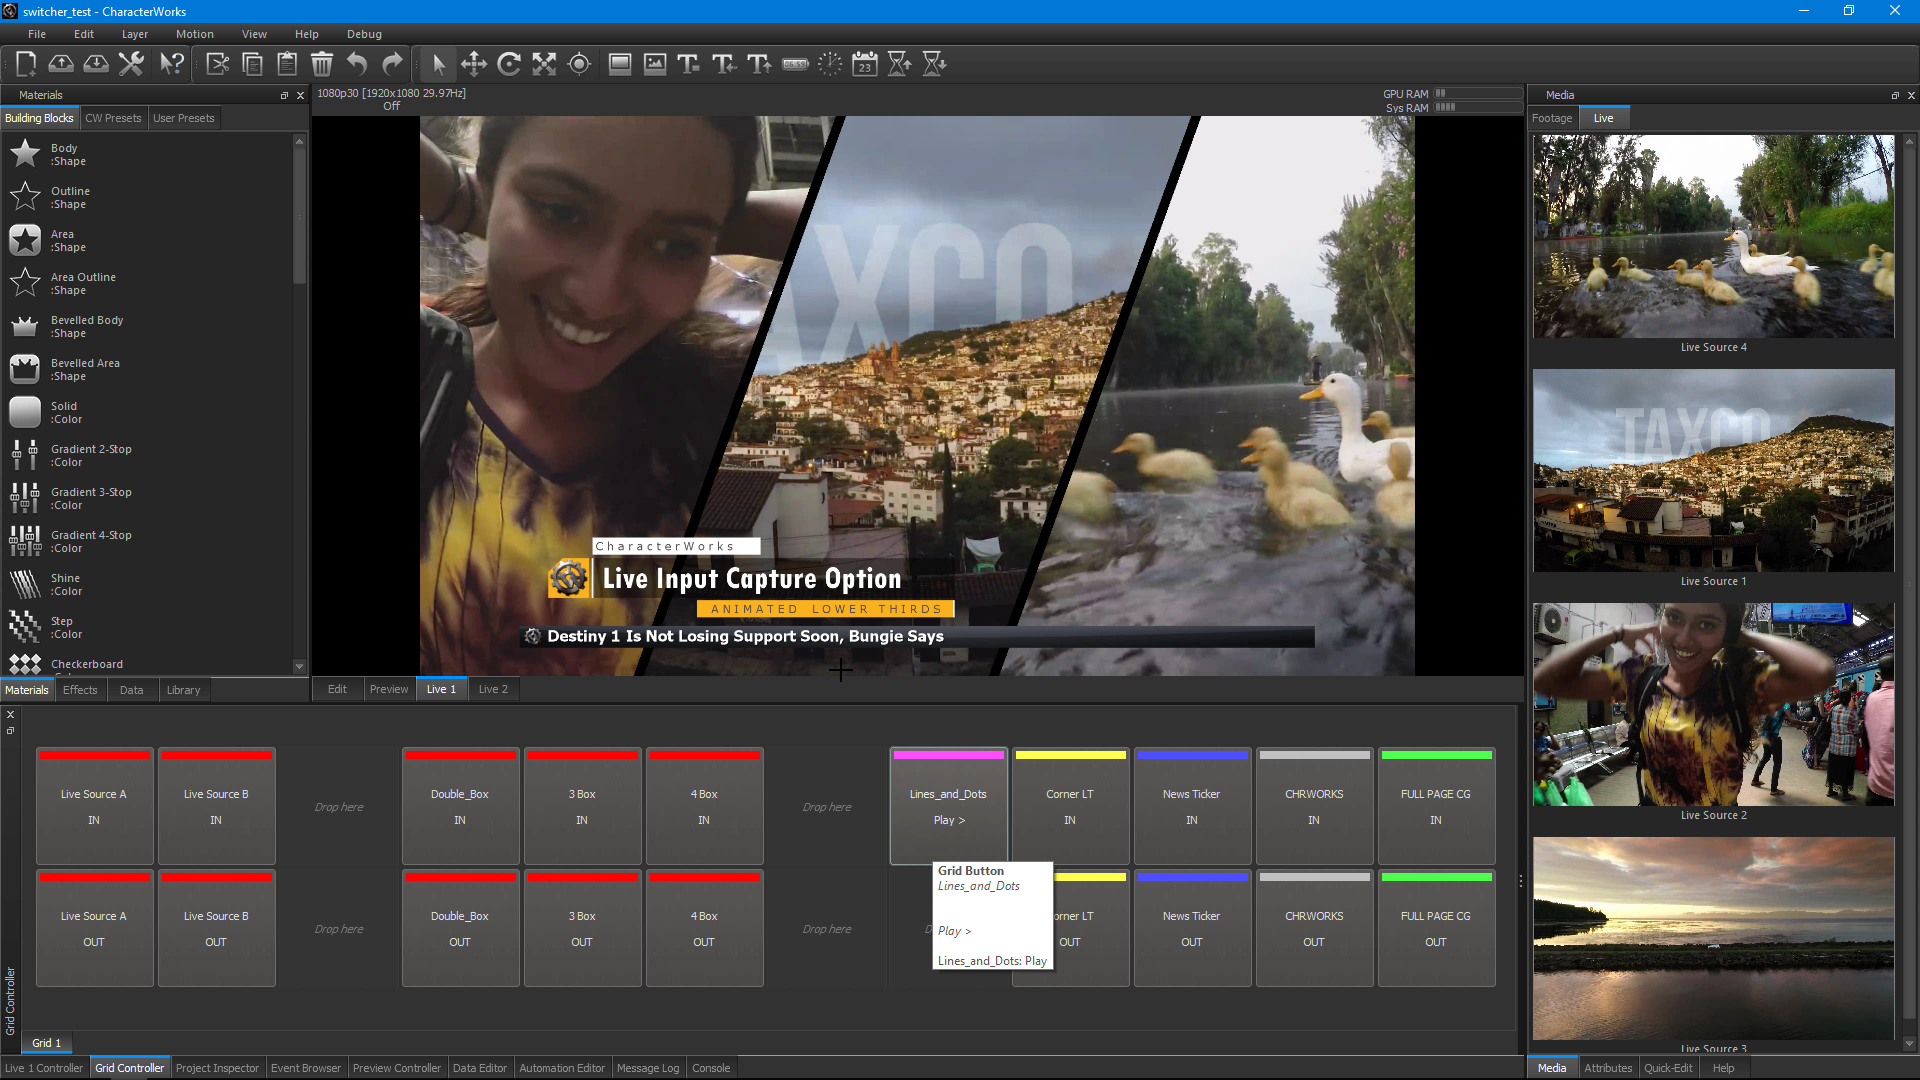Click the Delete trash can icon
Viewport: 1920px width, 1080px height.
tap(322, 64)
